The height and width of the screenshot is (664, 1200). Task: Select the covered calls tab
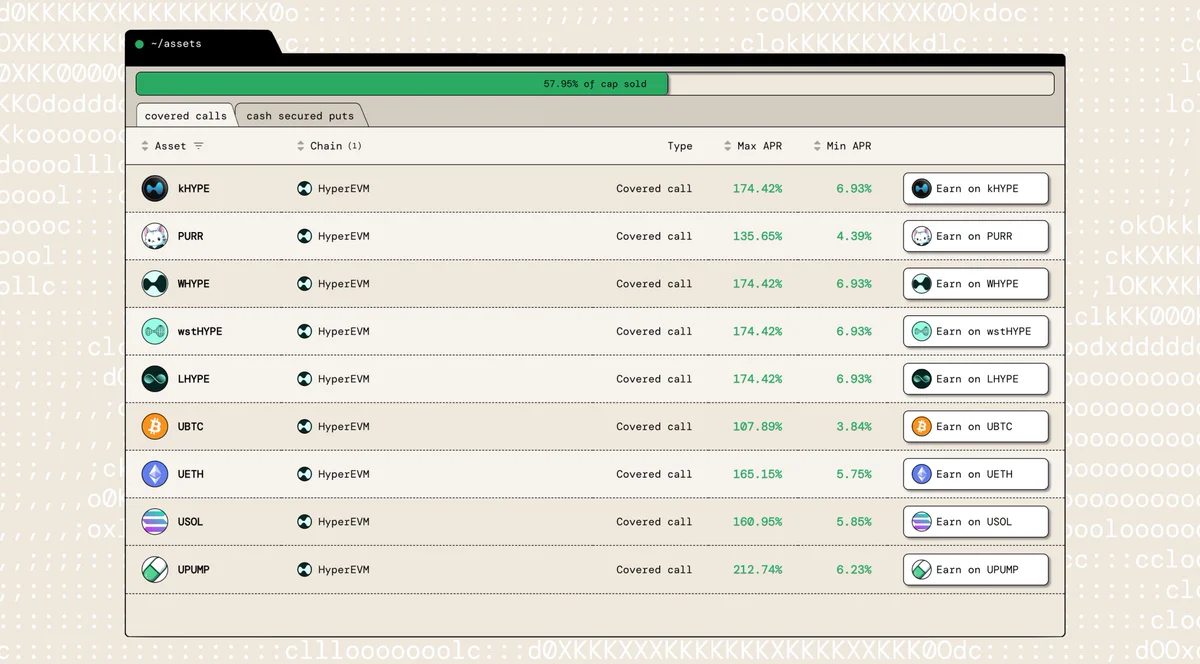coord(185,116)
